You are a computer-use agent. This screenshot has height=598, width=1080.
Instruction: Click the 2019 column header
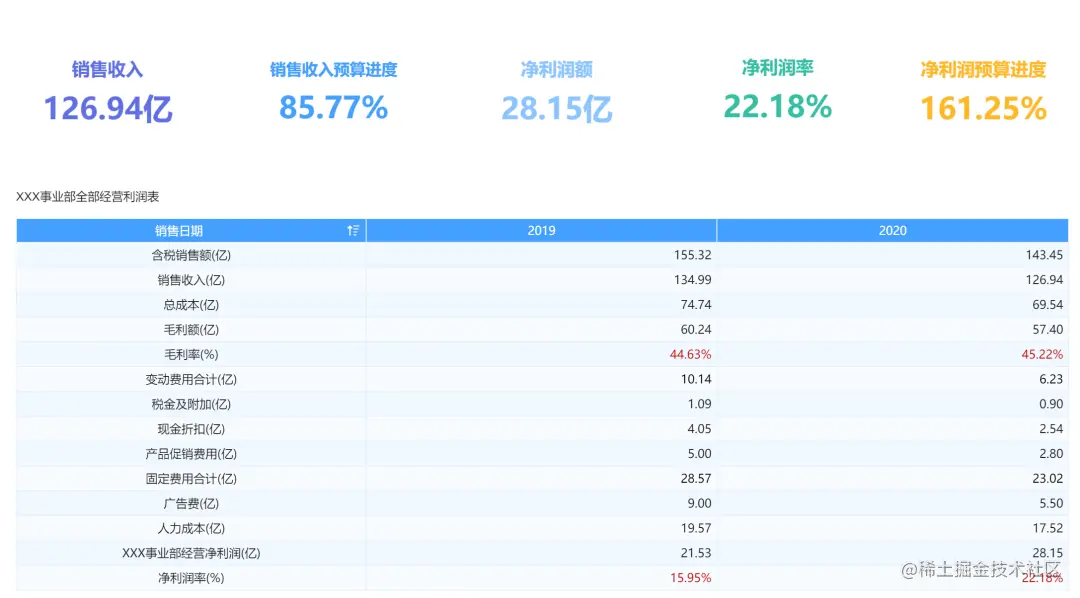(541, 229)
